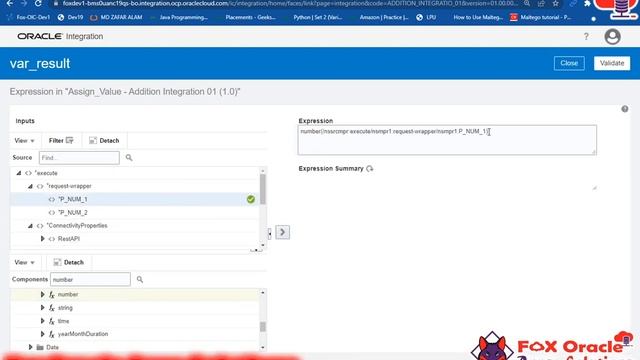Open the Amazon Practice bookmark
The width and height of the screenshot is (640, 360).
384,18
